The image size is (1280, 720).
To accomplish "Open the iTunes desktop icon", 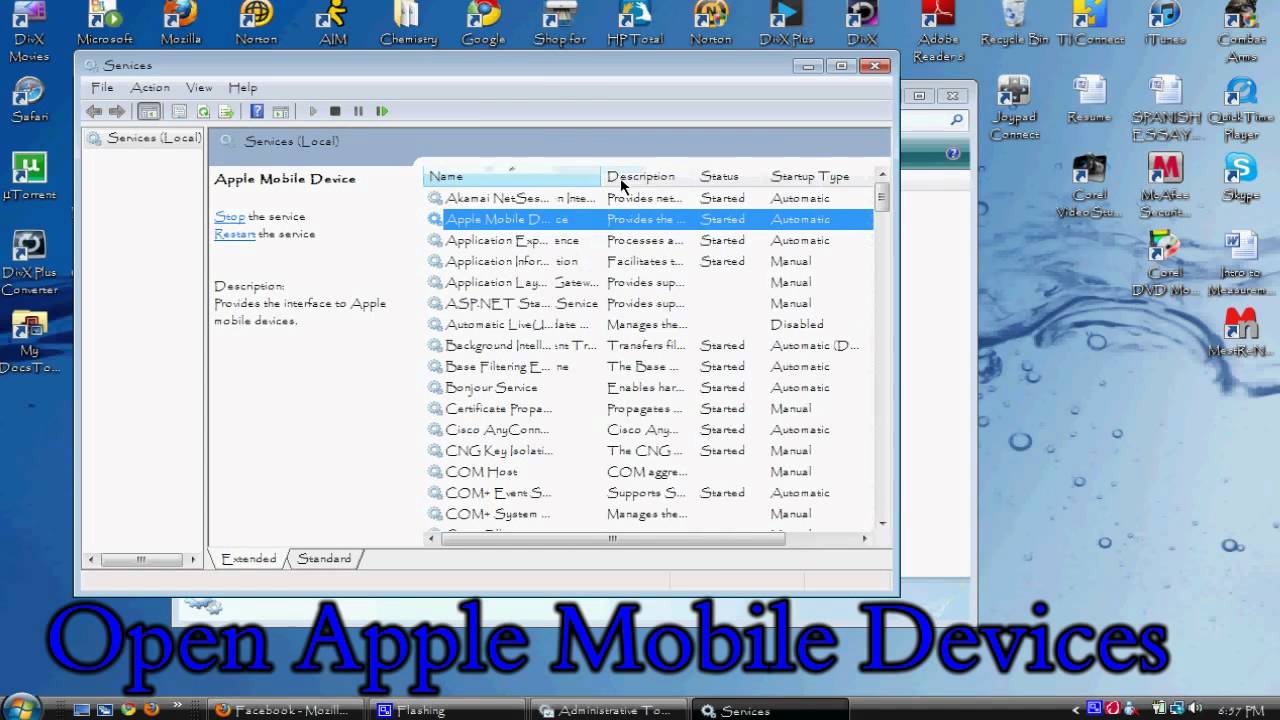I will tap(1164, 24).
